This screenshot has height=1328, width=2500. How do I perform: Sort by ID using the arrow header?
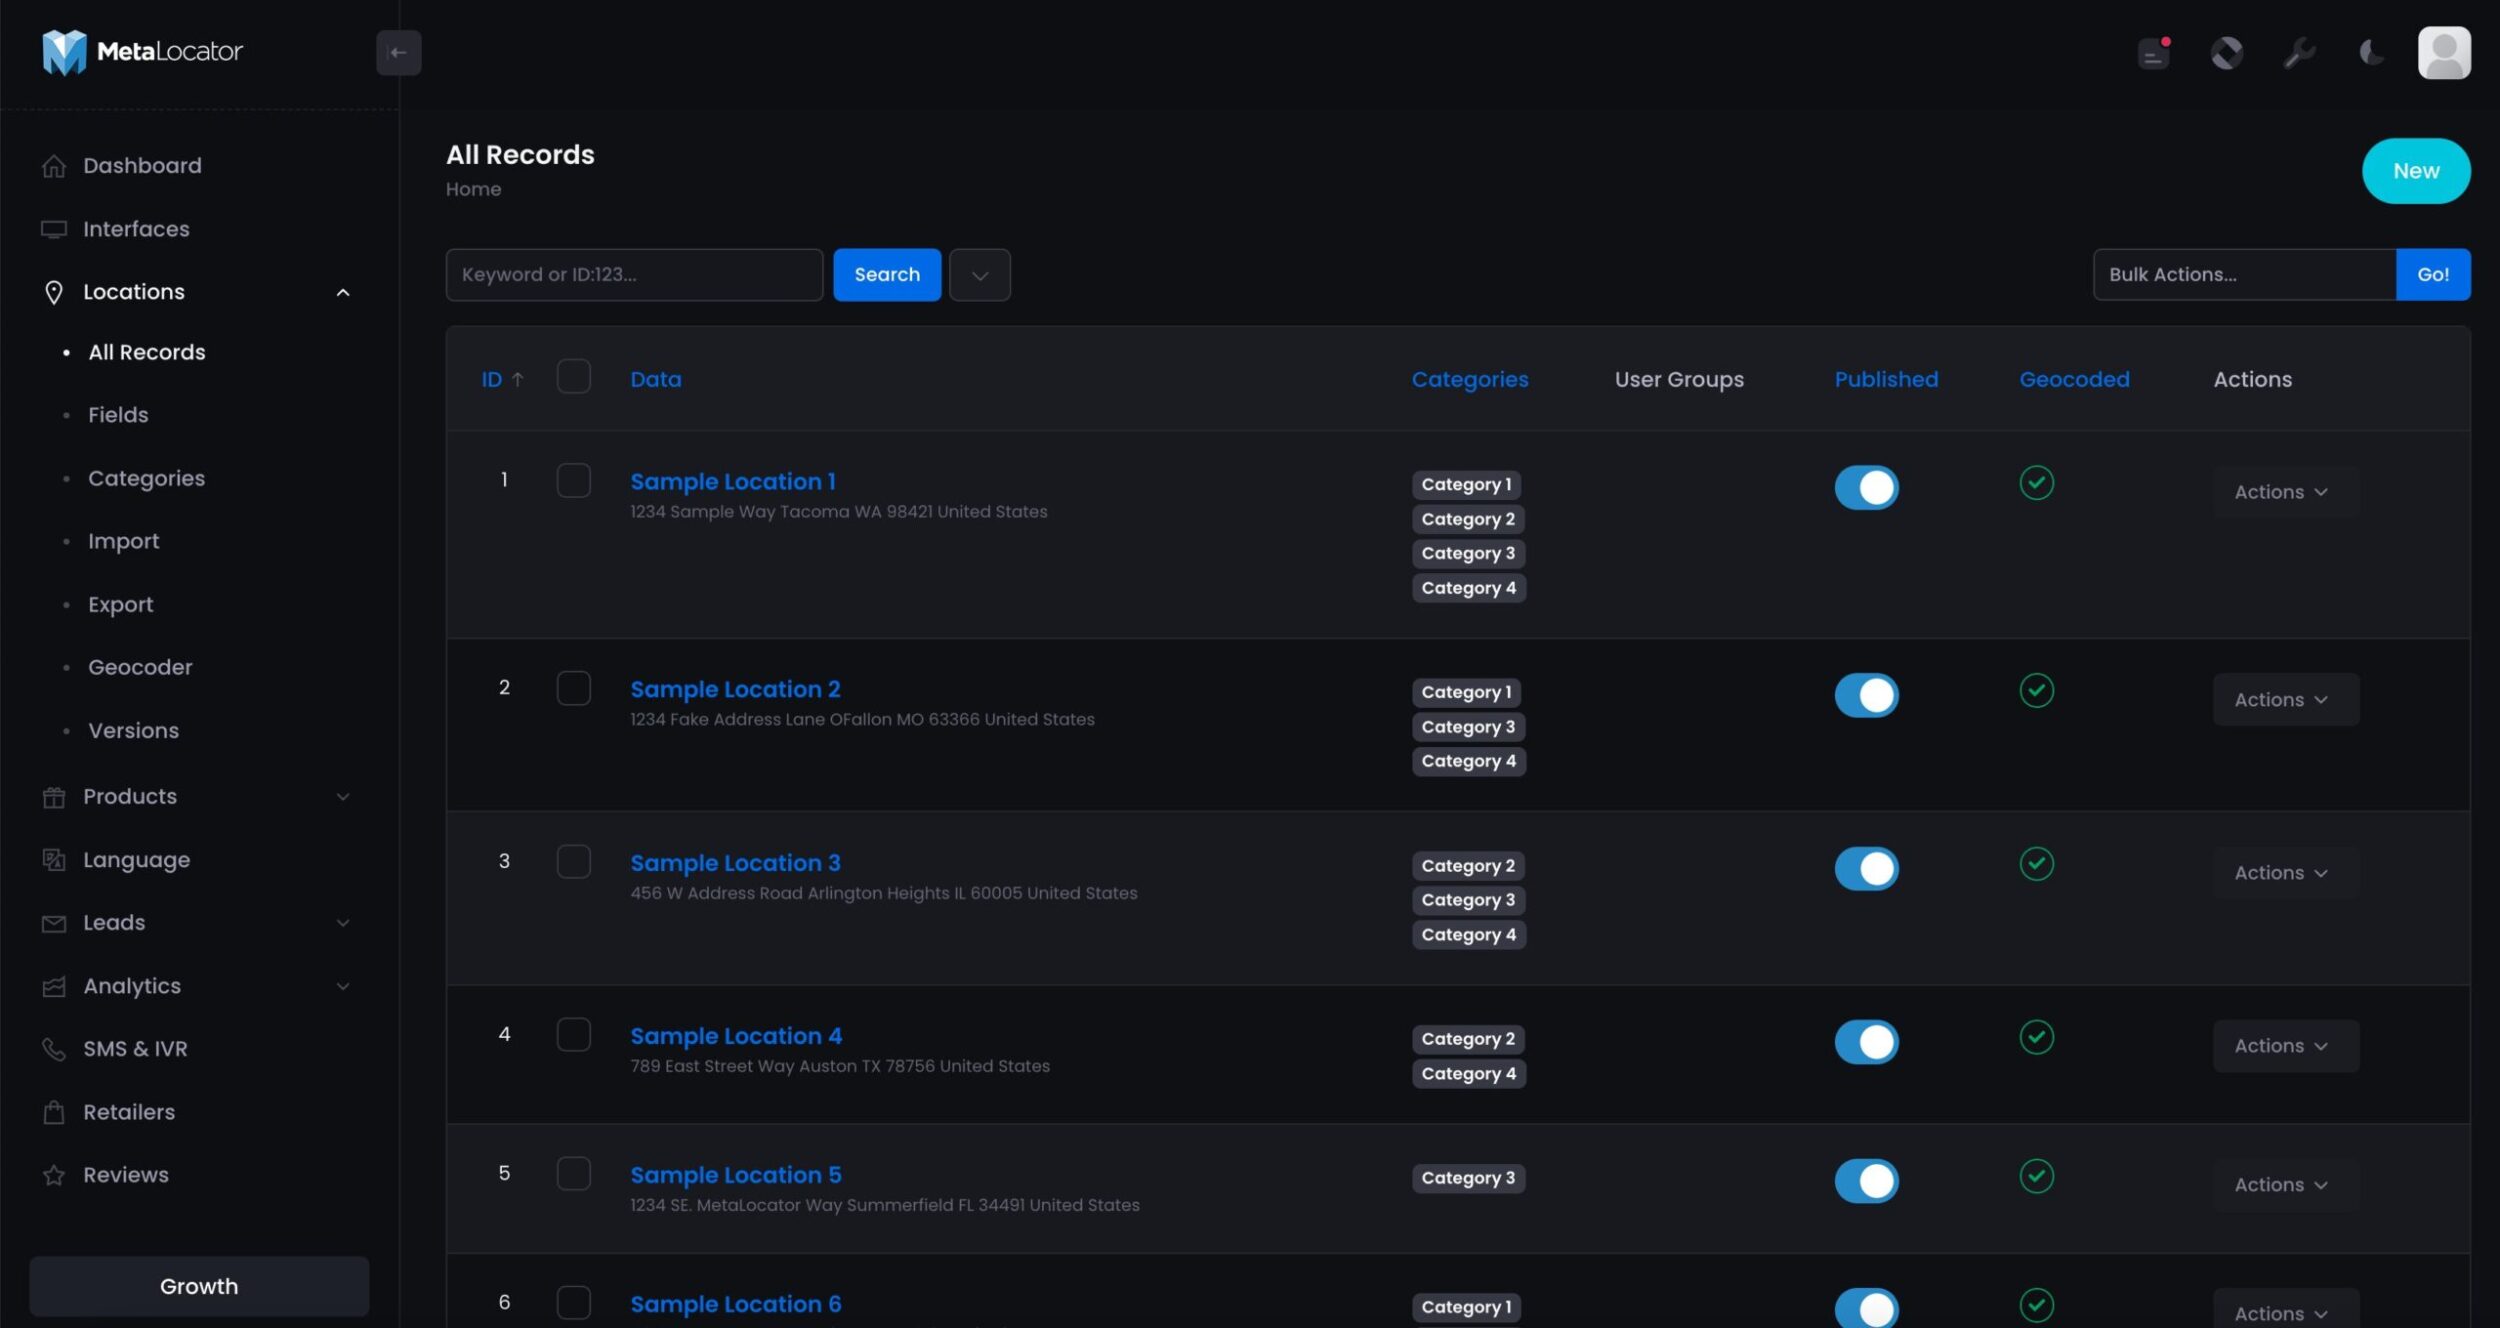pos(502,379)
